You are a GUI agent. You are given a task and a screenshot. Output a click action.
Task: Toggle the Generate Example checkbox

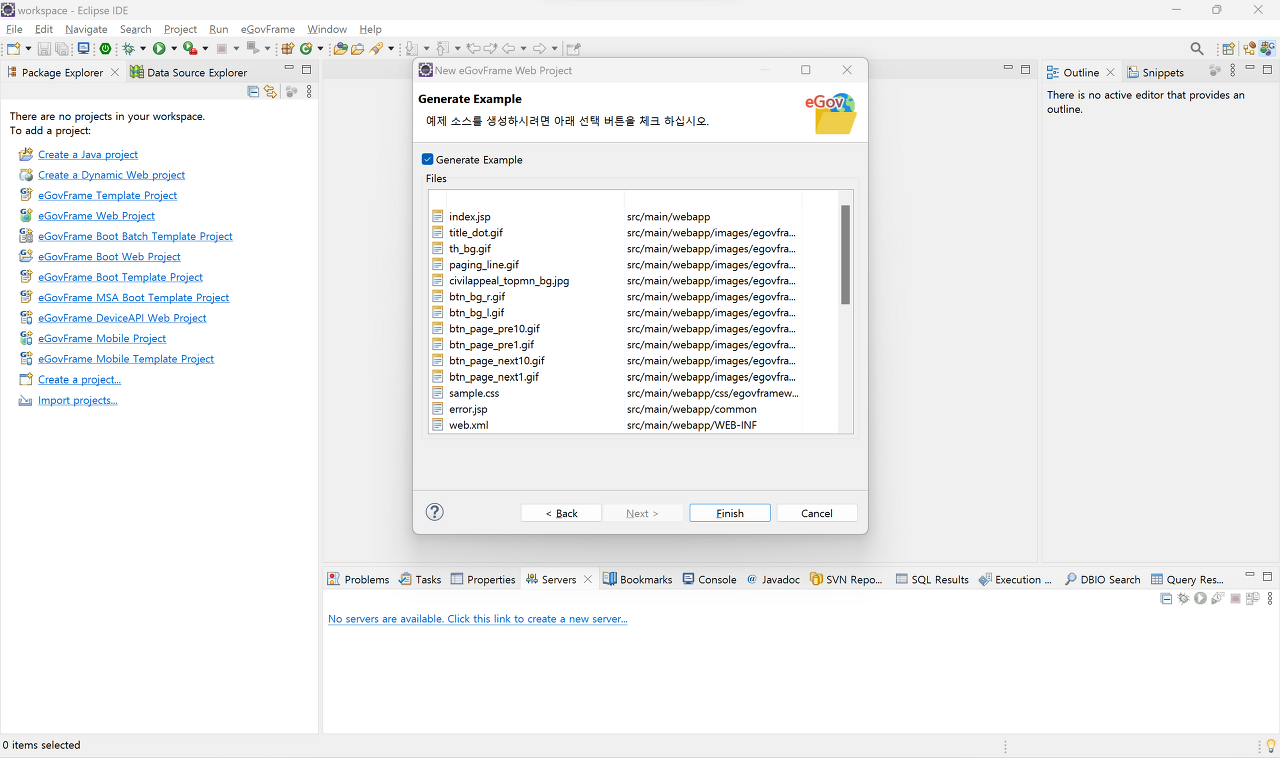(x=428, y=160)
